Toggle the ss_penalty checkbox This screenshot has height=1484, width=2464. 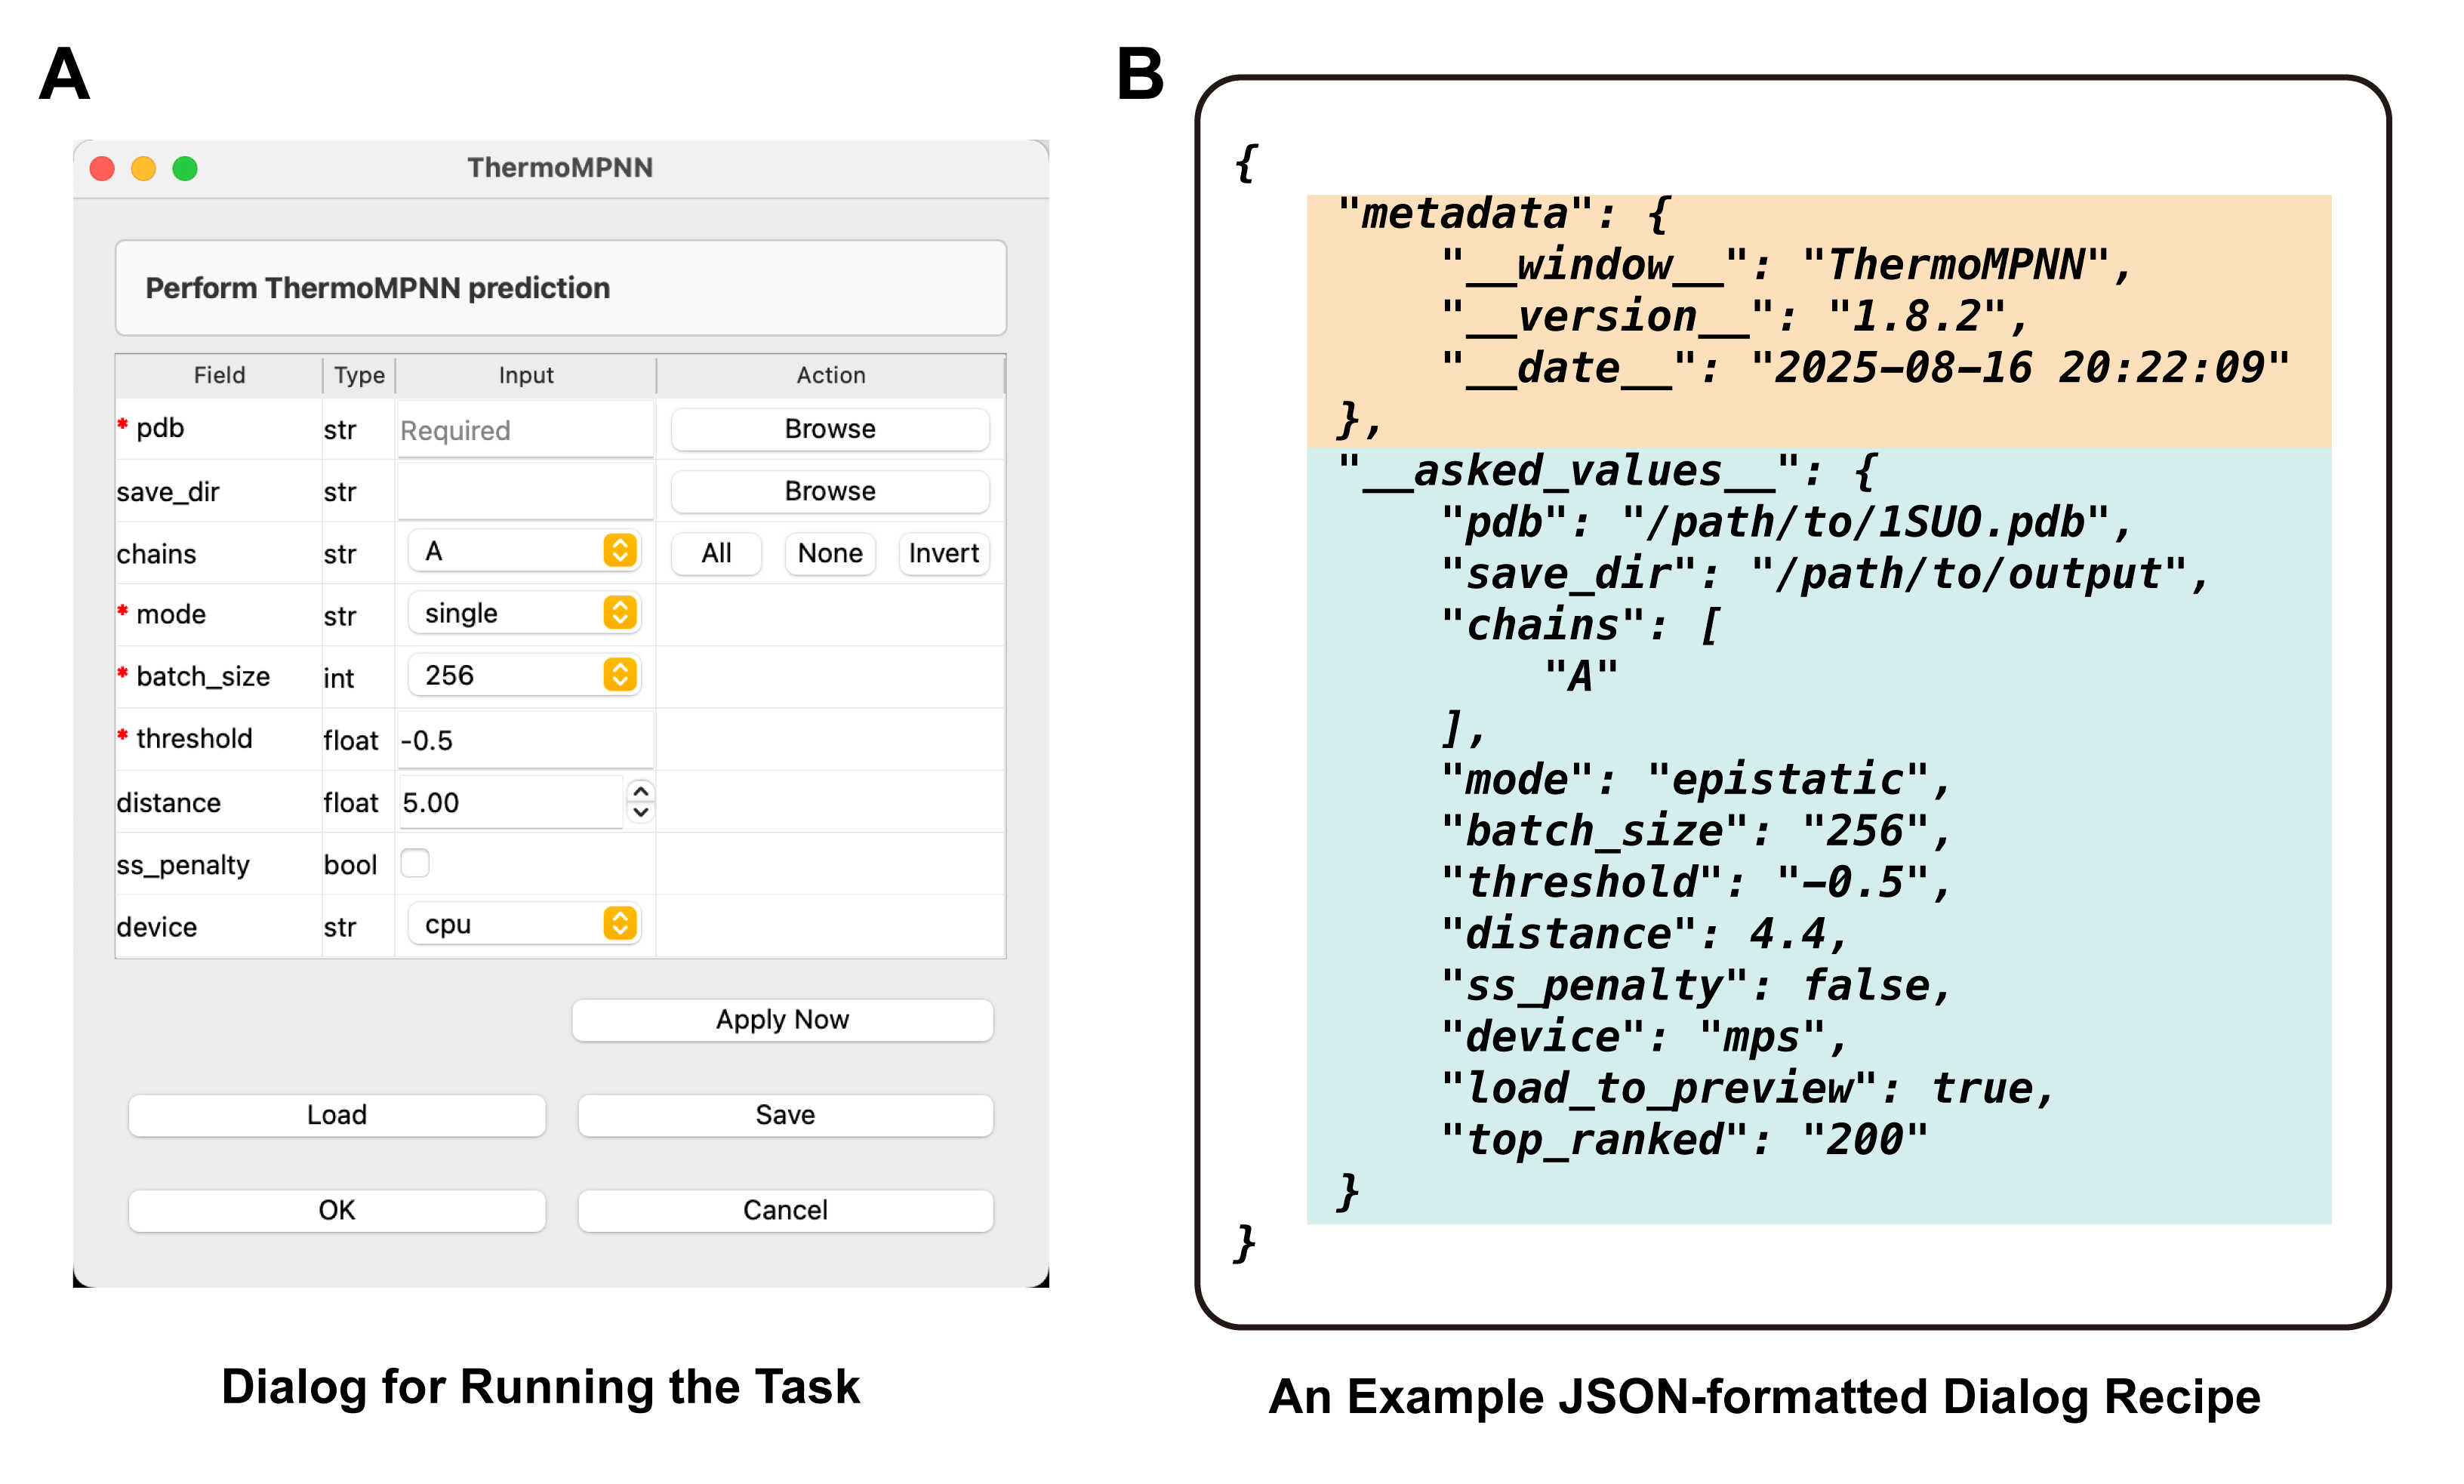click(415, 863)
